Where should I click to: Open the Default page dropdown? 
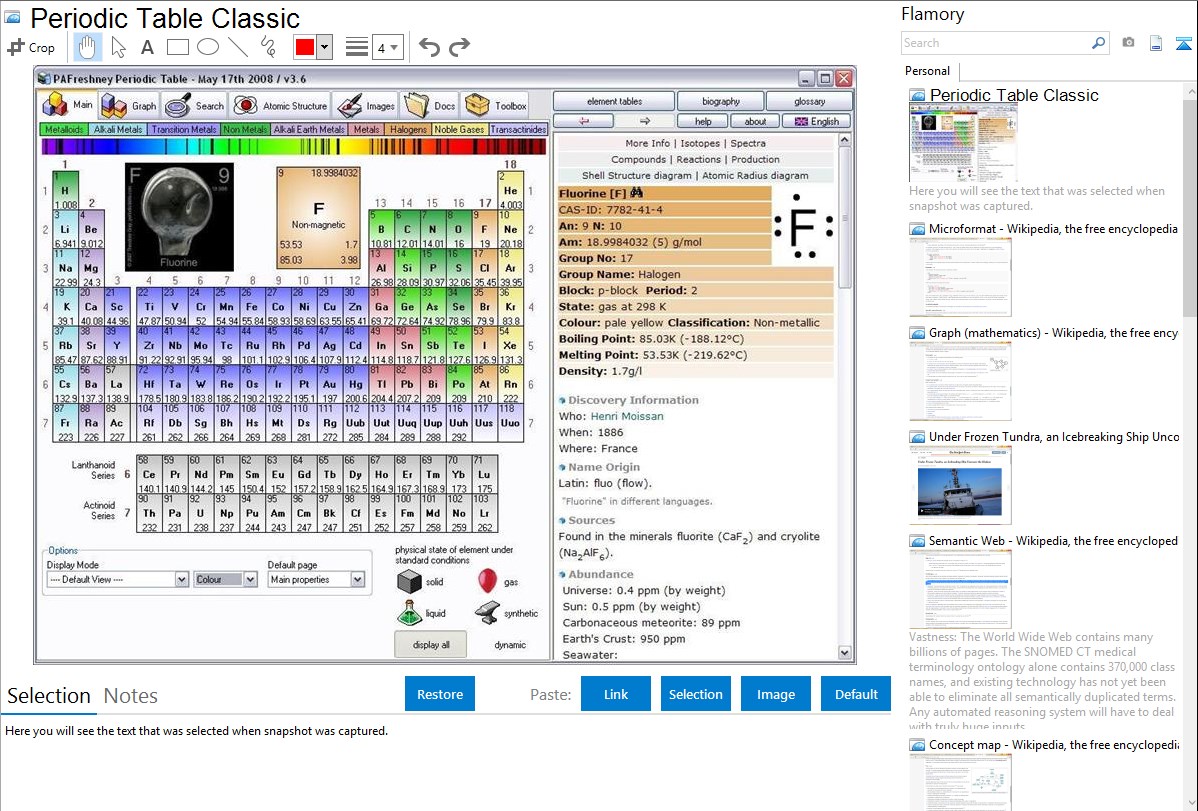316,579
